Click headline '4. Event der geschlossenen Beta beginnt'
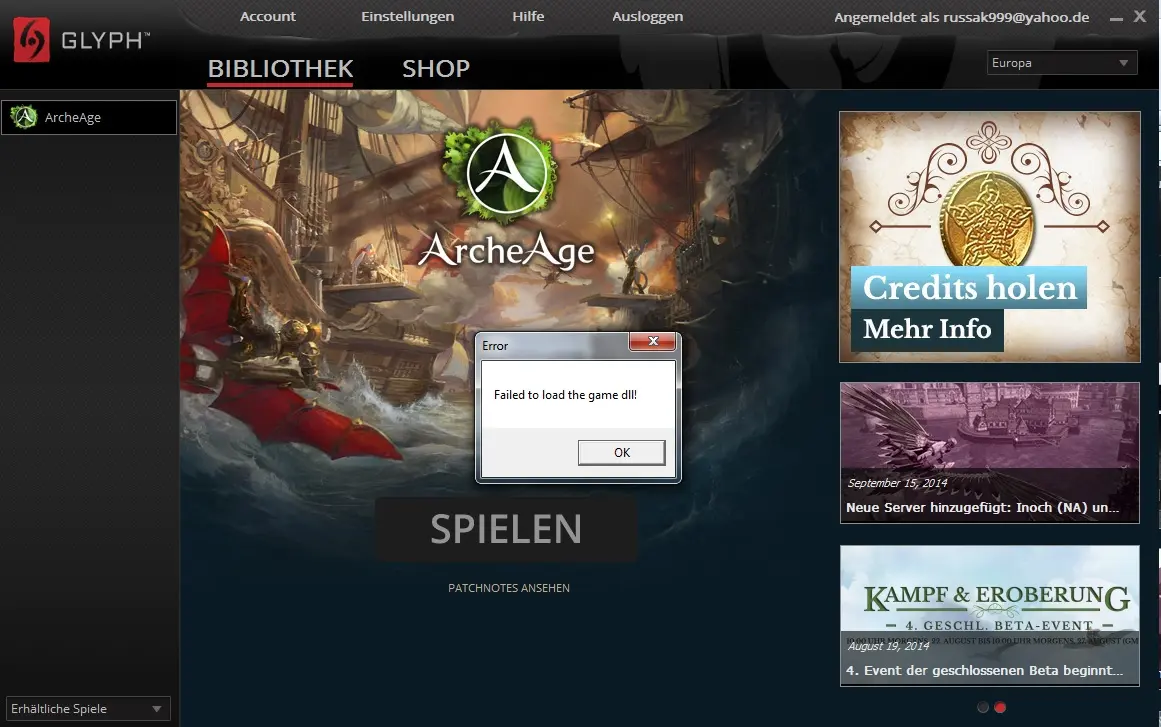This screenshot has height=727, width=1161. tap(984, 671)
